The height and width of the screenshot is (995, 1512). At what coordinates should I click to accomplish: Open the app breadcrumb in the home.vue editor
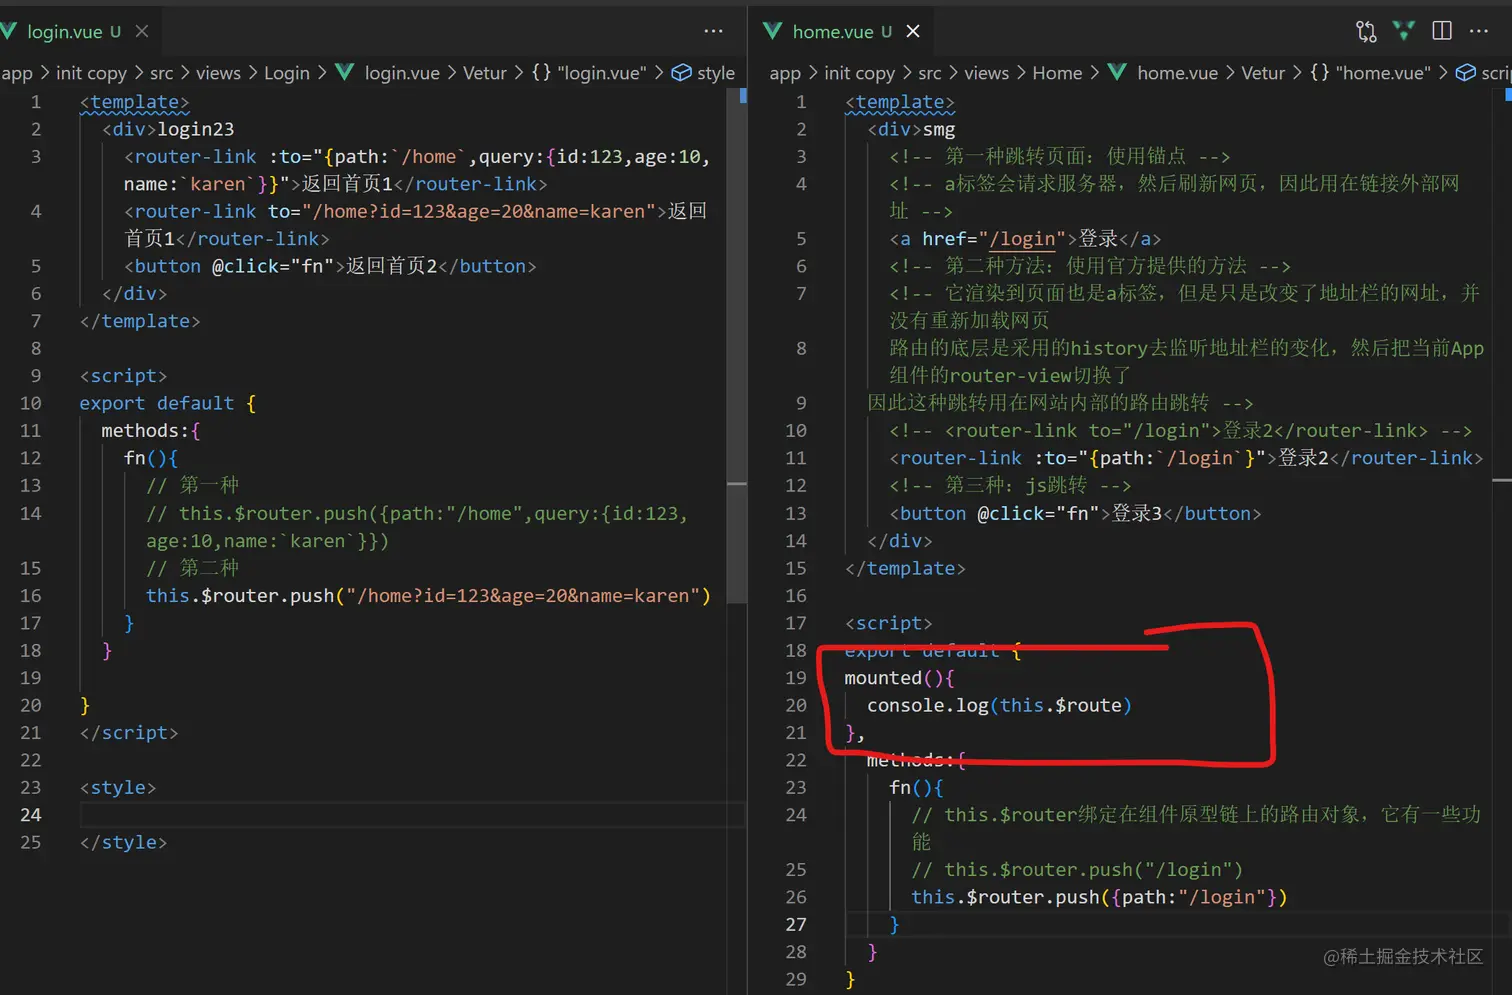point(785,73)
